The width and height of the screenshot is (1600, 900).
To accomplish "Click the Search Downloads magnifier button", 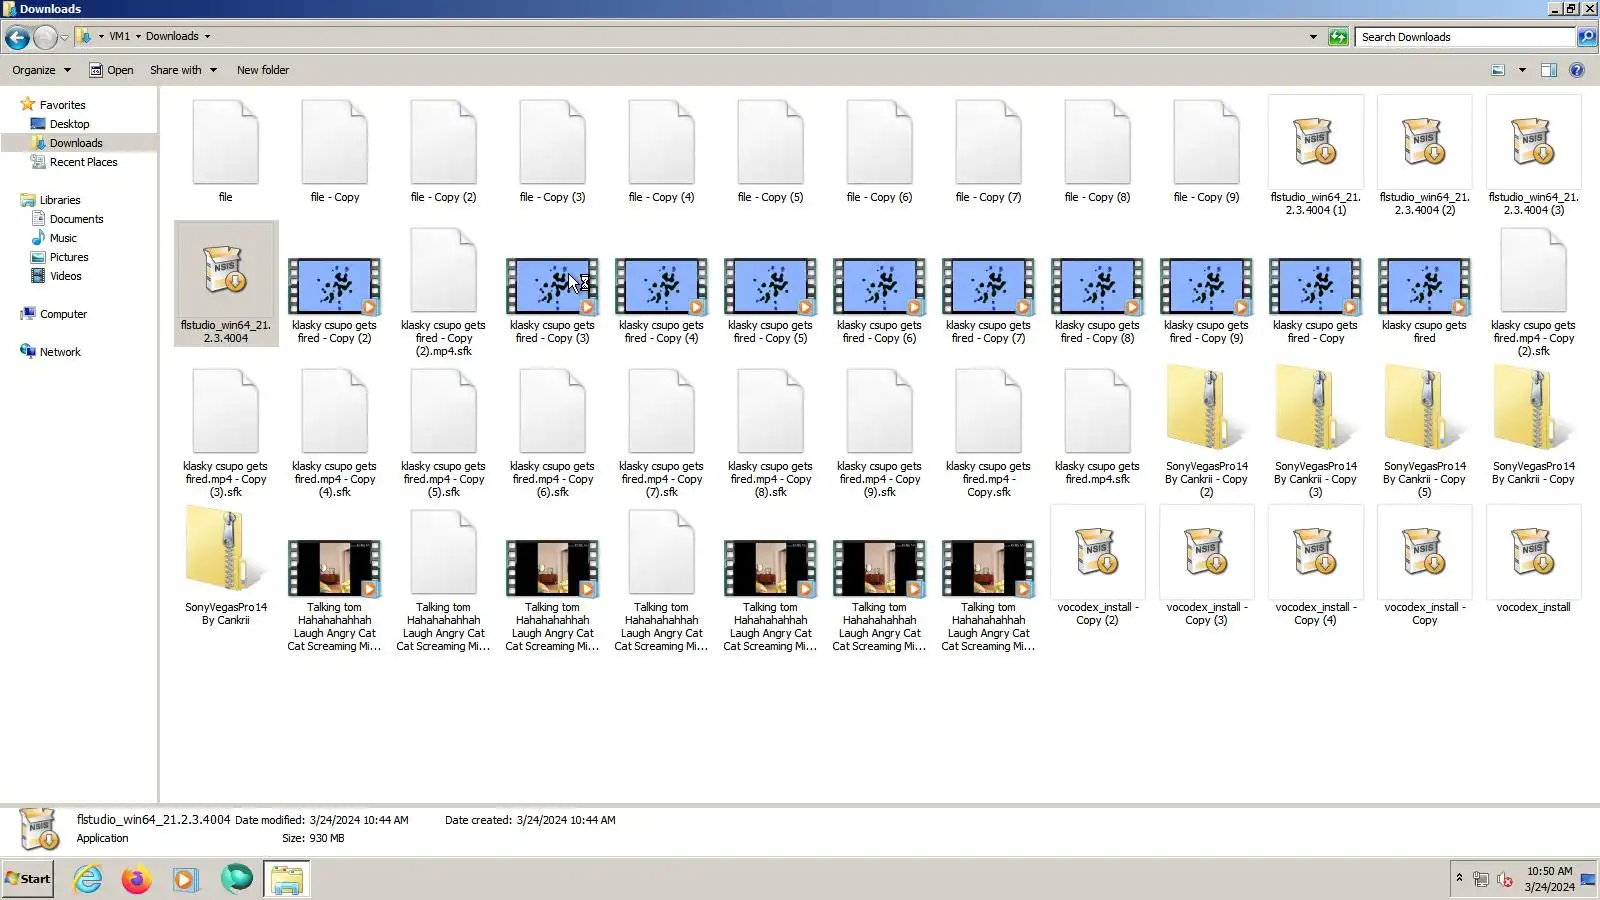I will tap(1586, 37).
